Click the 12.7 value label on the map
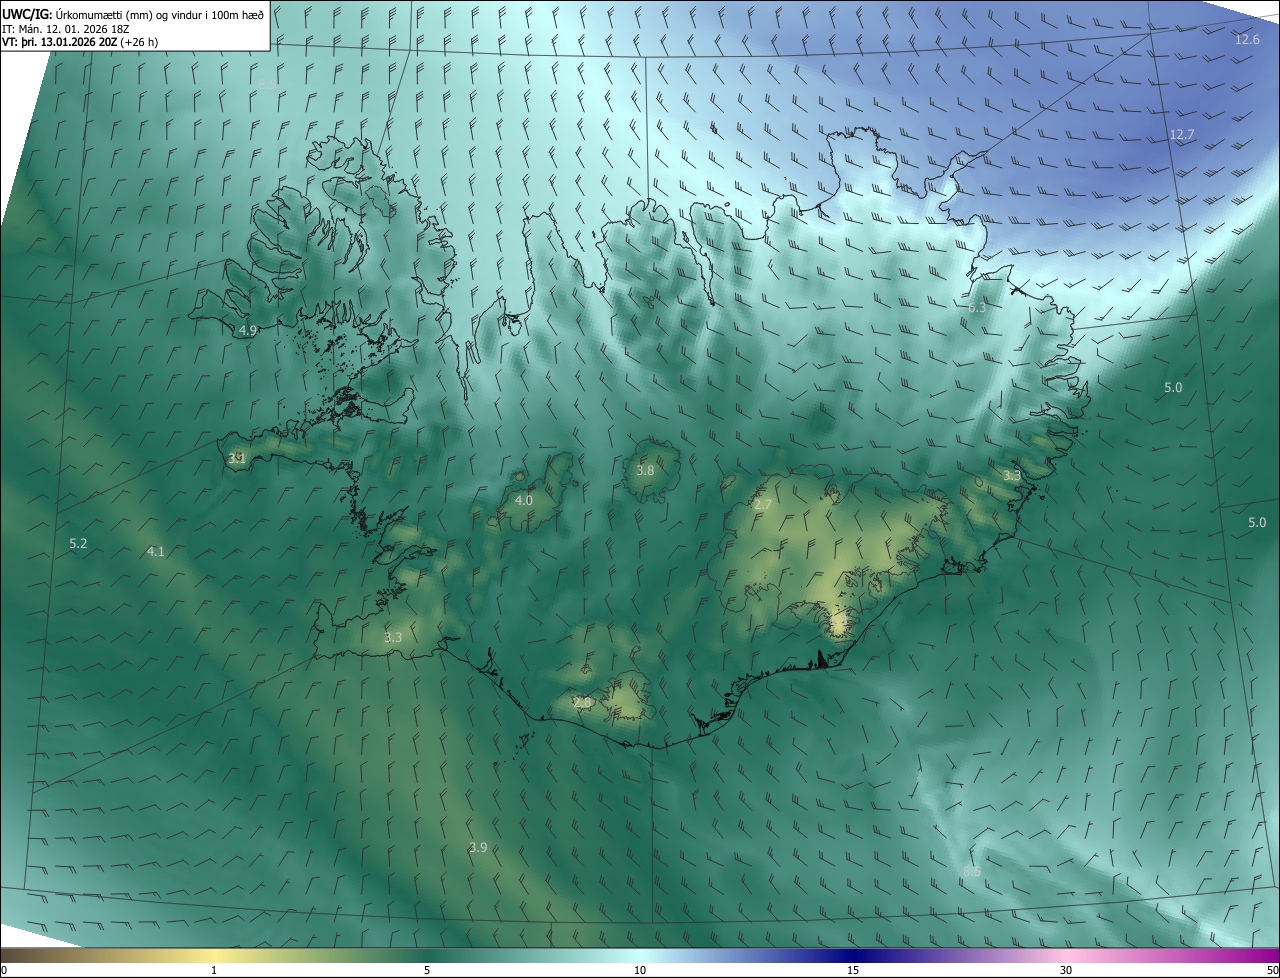 pos(1182,134)
